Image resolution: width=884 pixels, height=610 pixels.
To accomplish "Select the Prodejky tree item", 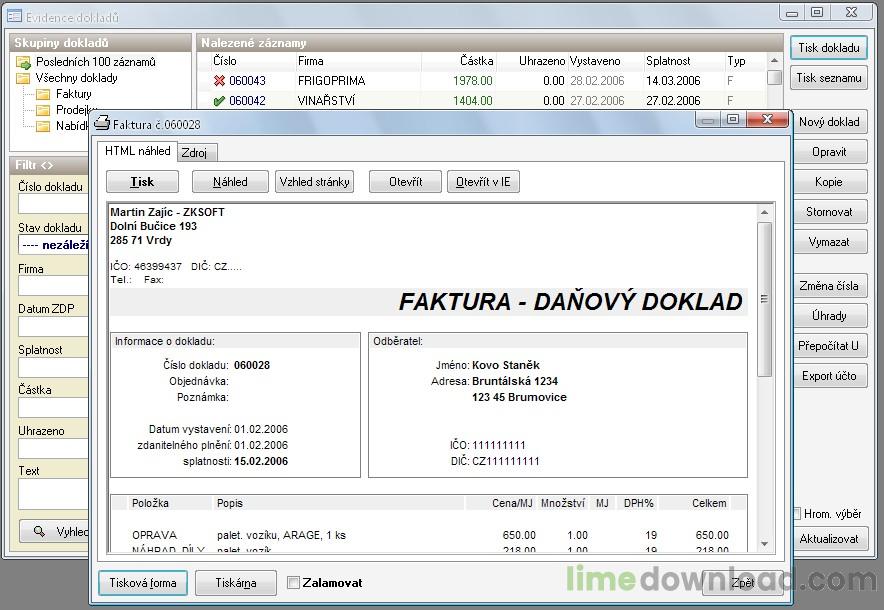I will click(72, 109).
